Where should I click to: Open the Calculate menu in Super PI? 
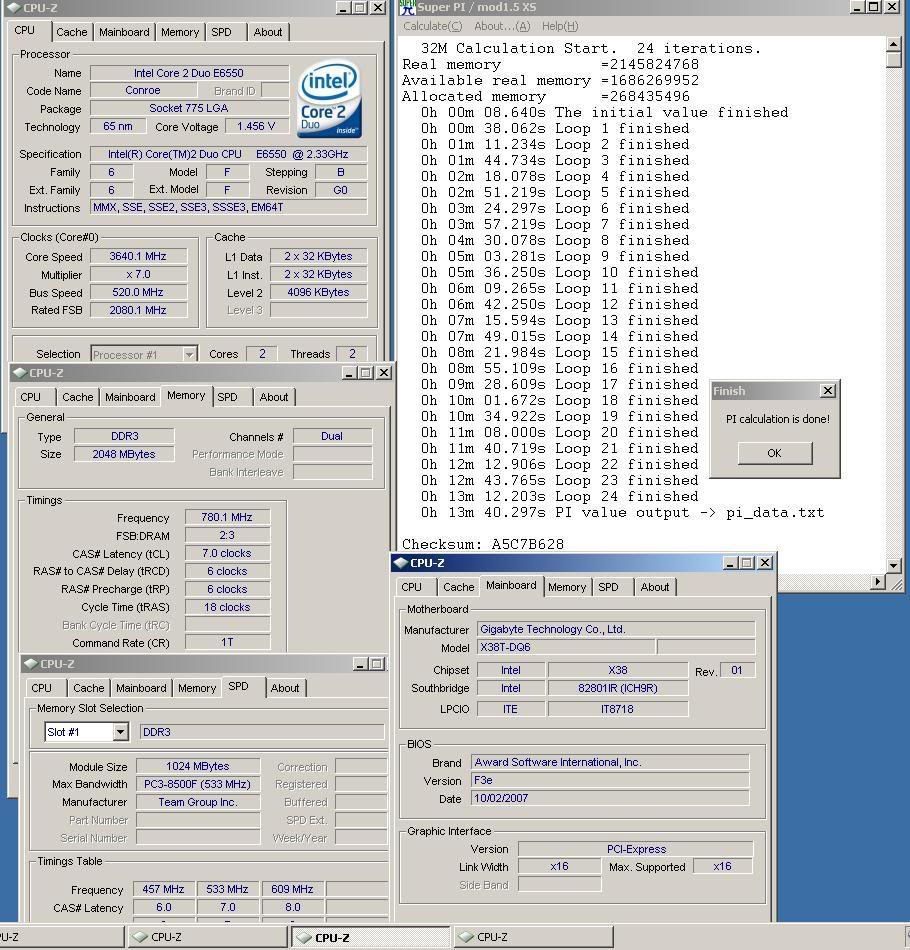(x=430, y=26)
